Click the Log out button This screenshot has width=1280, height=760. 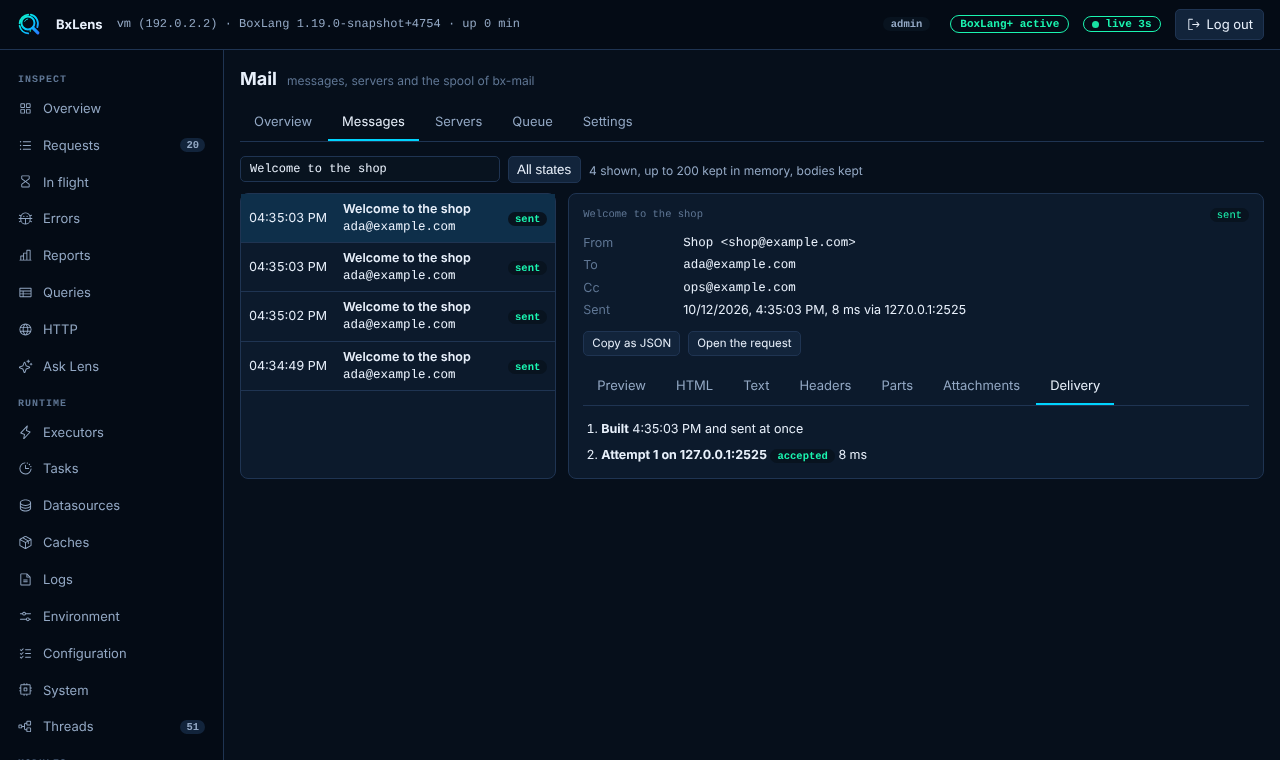coord(1219,24)
